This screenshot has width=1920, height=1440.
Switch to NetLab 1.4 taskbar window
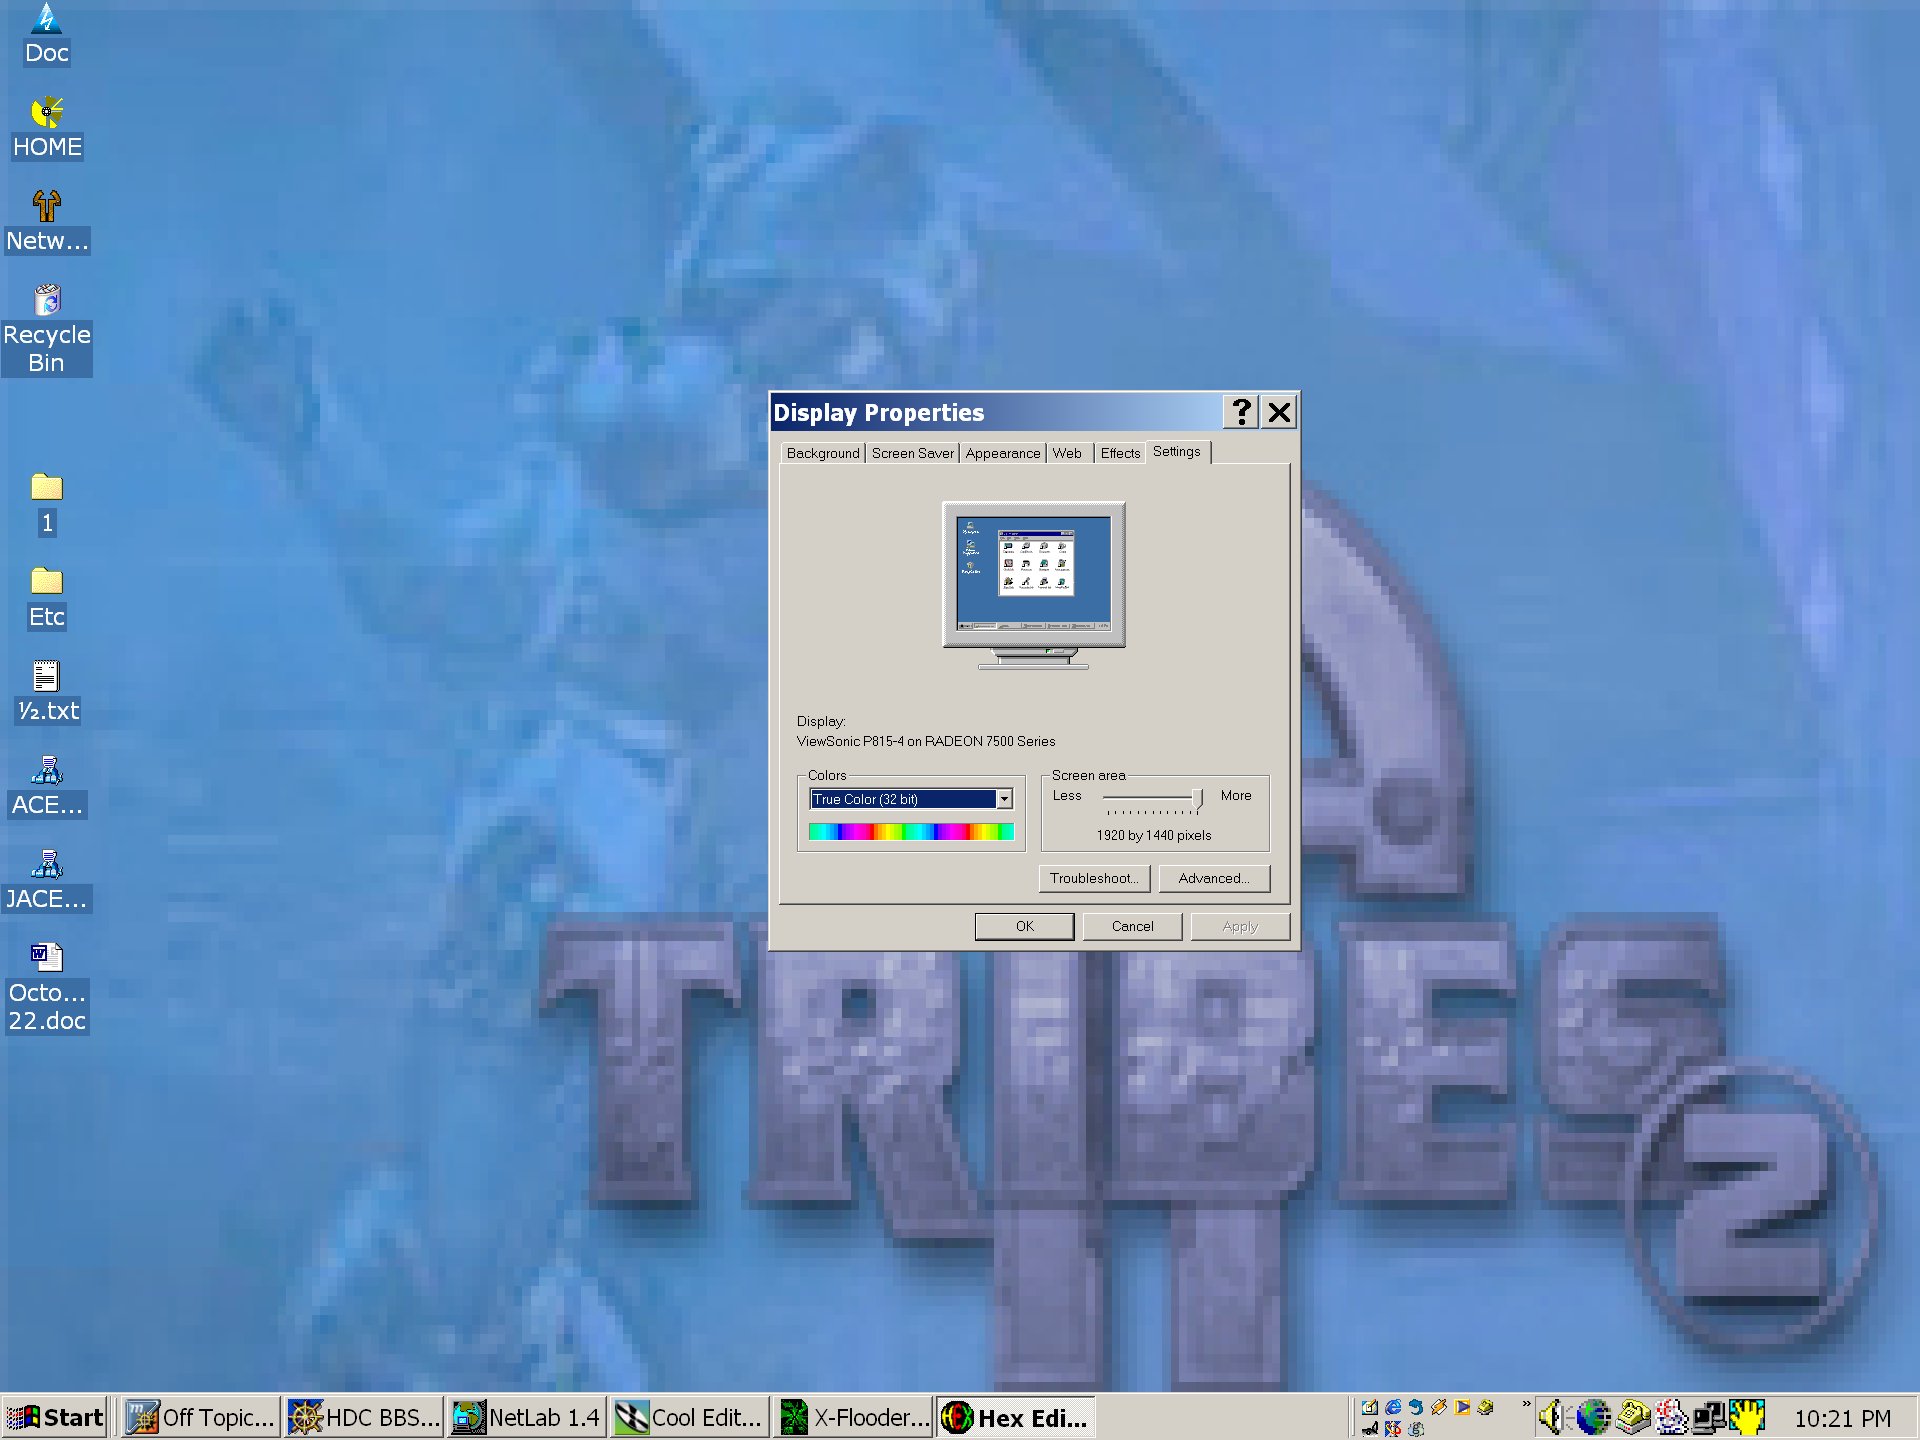[527, 1417]
